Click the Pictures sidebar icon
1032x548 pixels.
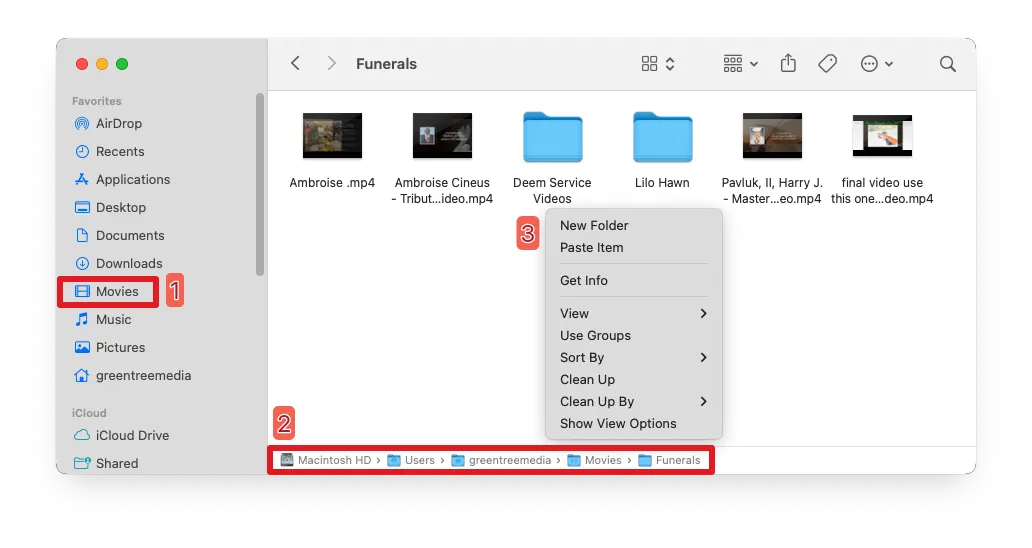coord(82,347)
